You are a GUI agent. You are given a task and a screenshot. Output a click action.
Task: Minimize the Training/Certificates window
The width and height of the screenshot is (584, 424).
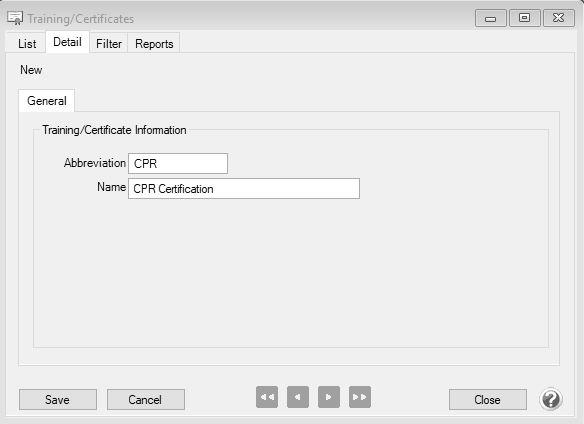[491, 18]
